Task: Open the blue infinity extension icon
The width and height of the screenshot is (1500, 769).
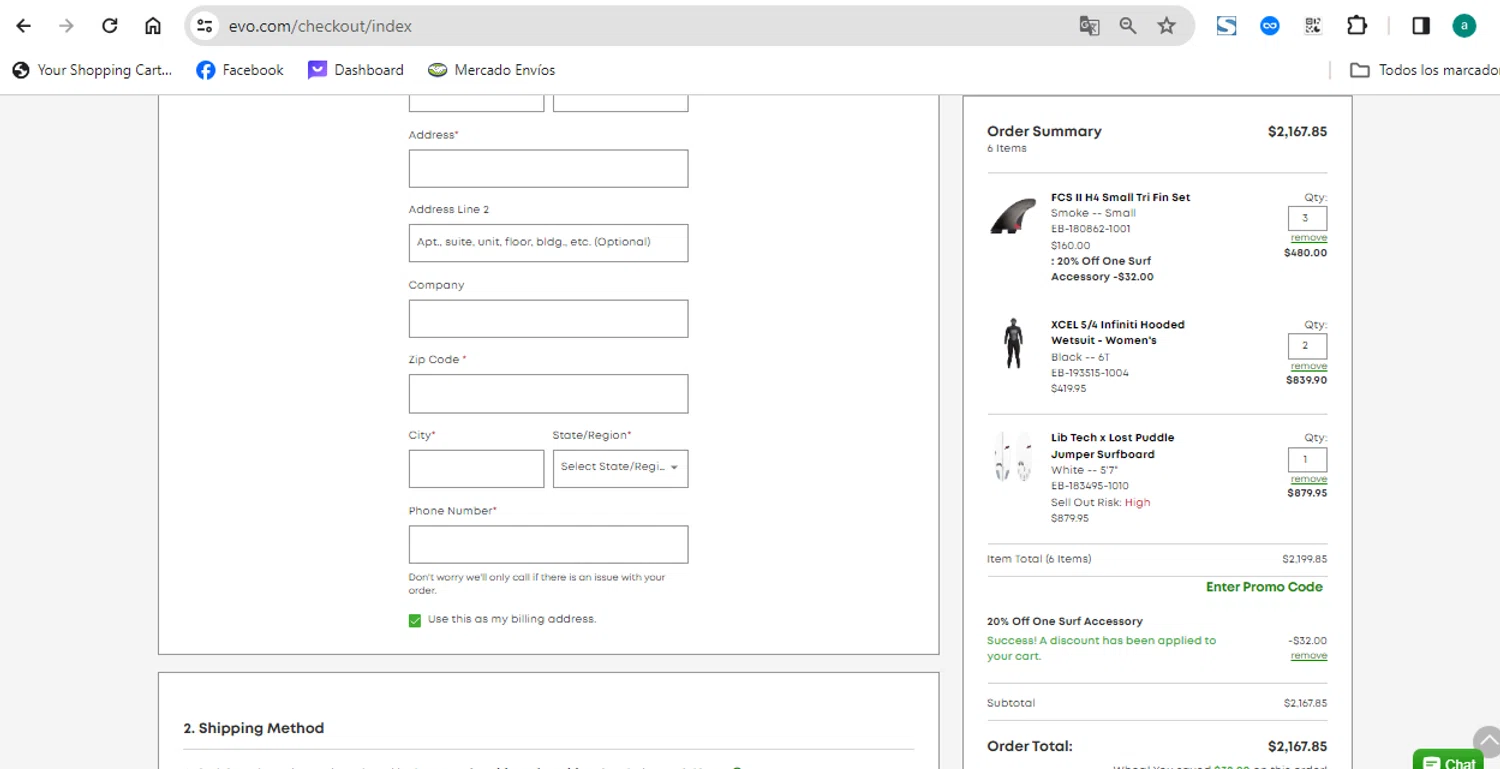Action: (1270, 26)
